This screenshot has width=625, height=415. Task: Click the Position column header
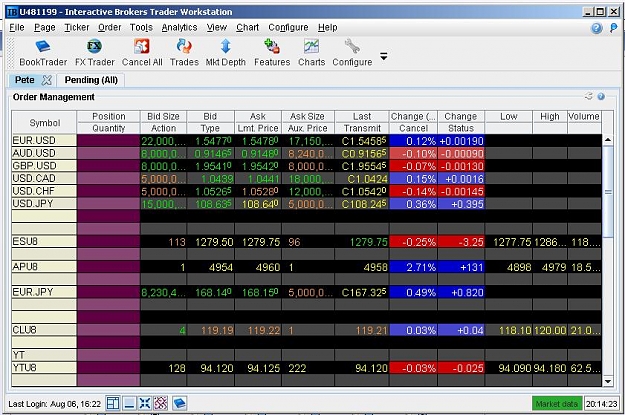108,116
